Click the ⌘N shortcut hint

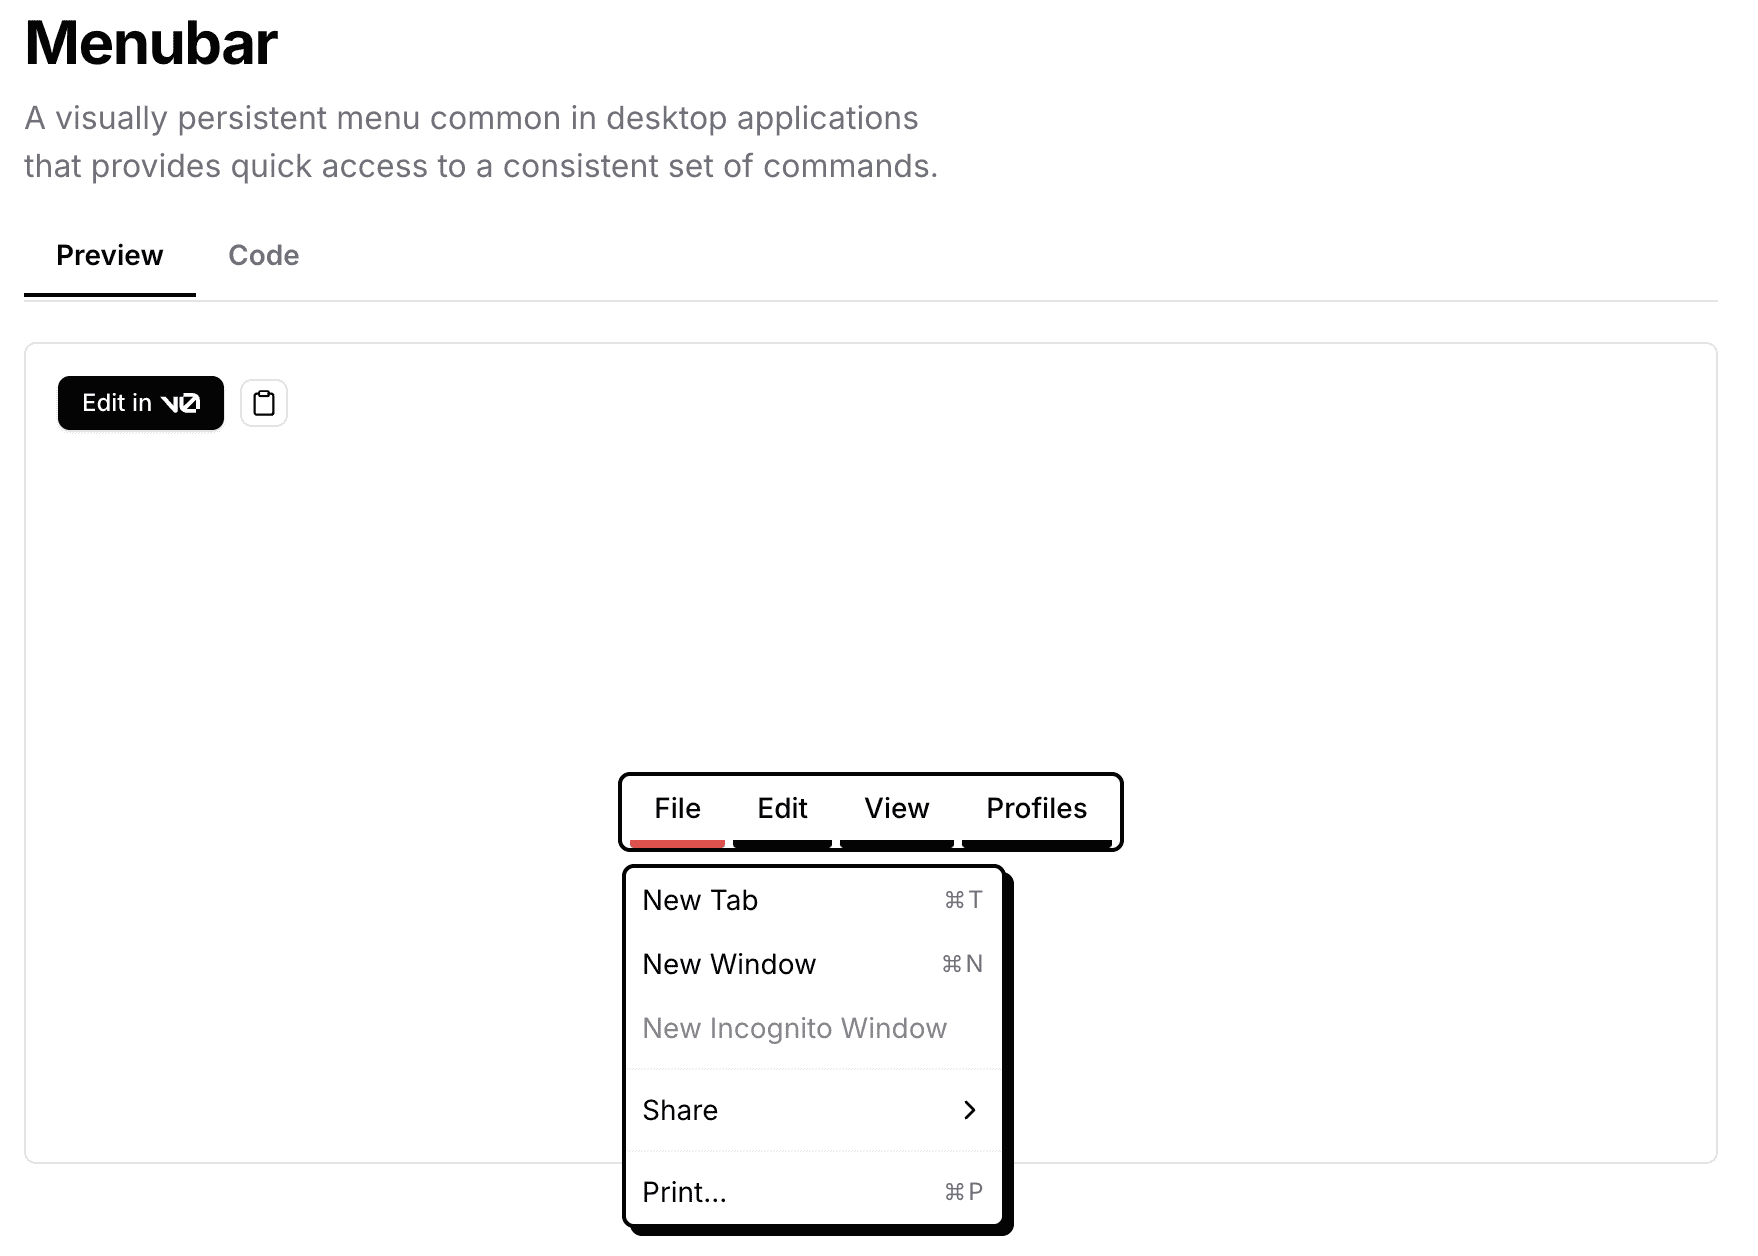[962, 964]
